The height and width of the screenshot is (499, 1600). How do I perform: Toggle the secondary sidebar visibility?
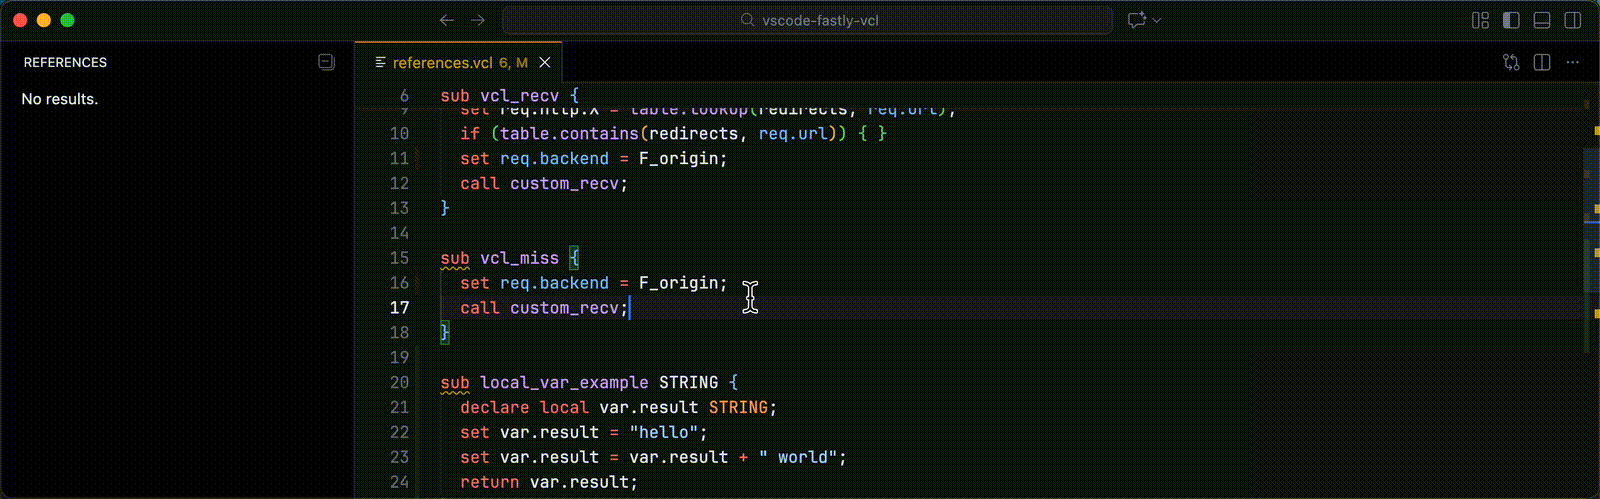[x=1573, y=20]
